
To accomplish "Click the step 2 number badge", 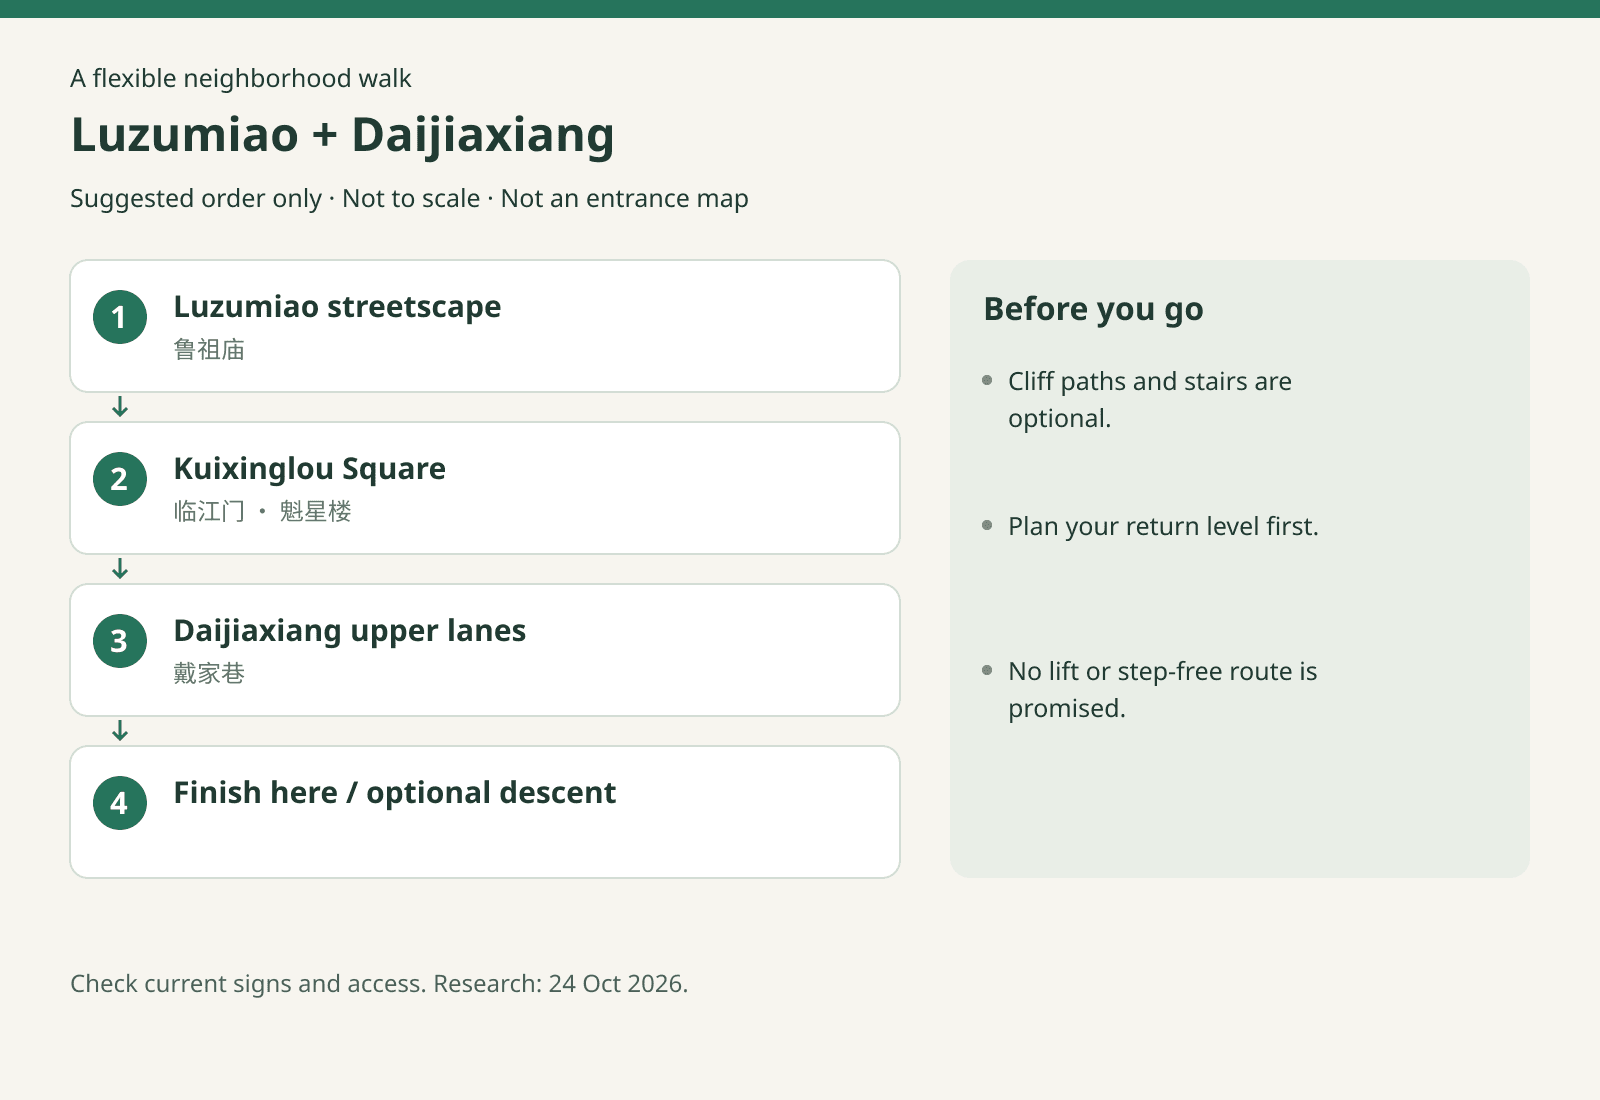I will [x=120, y=479].
